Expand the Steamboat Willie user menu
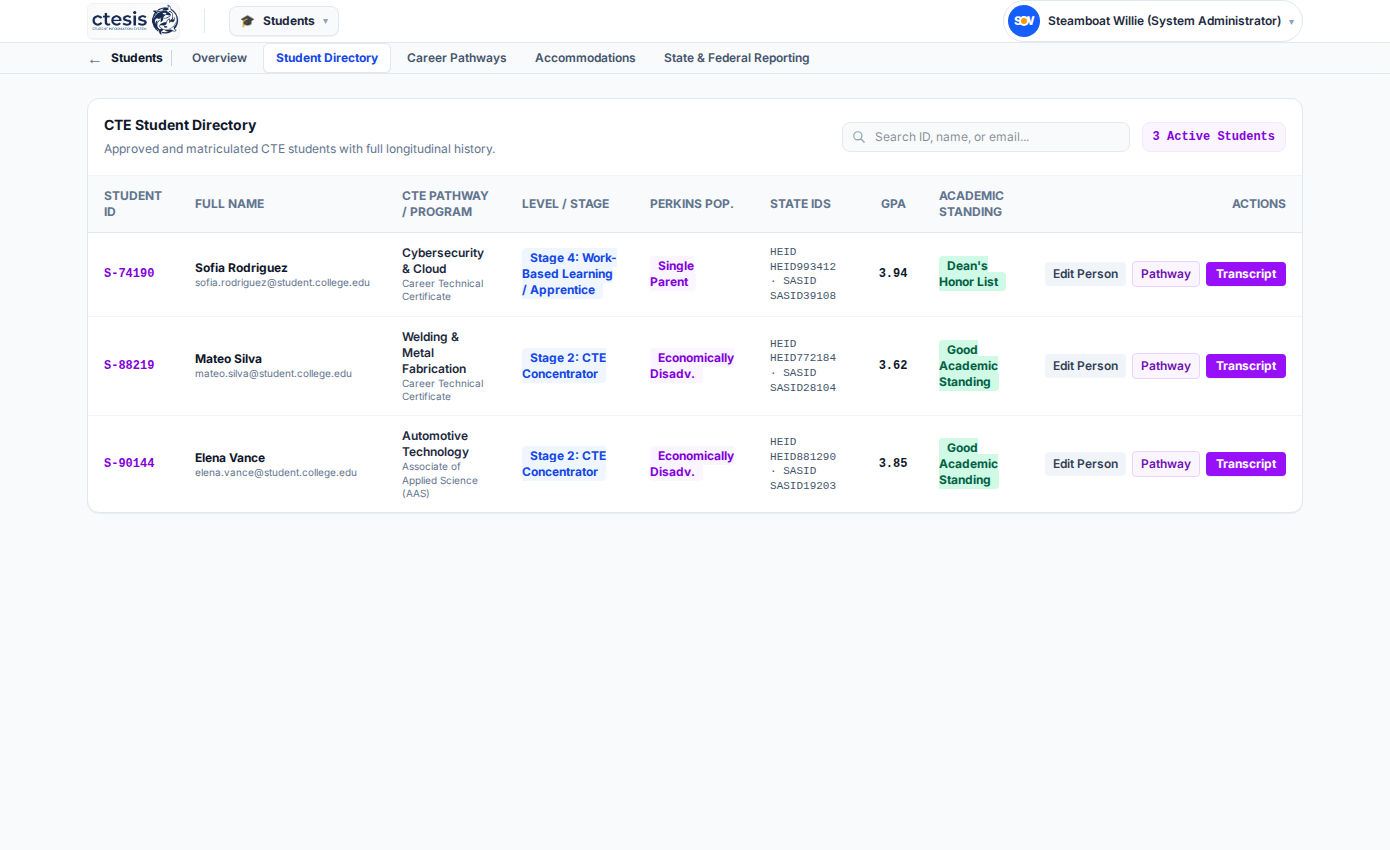 (1153, 21)
